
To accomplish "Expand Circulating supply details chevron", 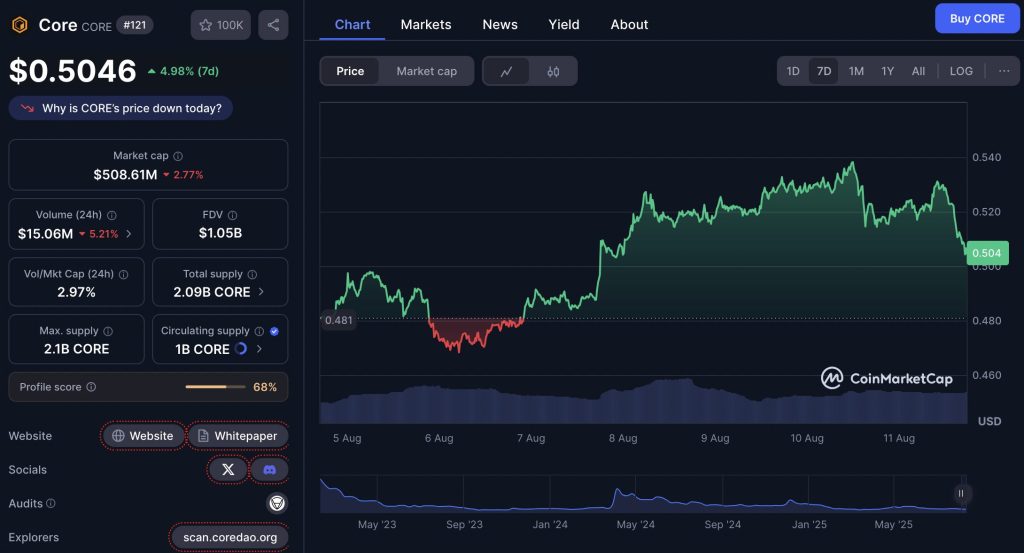I will pyautogui.click(x=259, y=349).
